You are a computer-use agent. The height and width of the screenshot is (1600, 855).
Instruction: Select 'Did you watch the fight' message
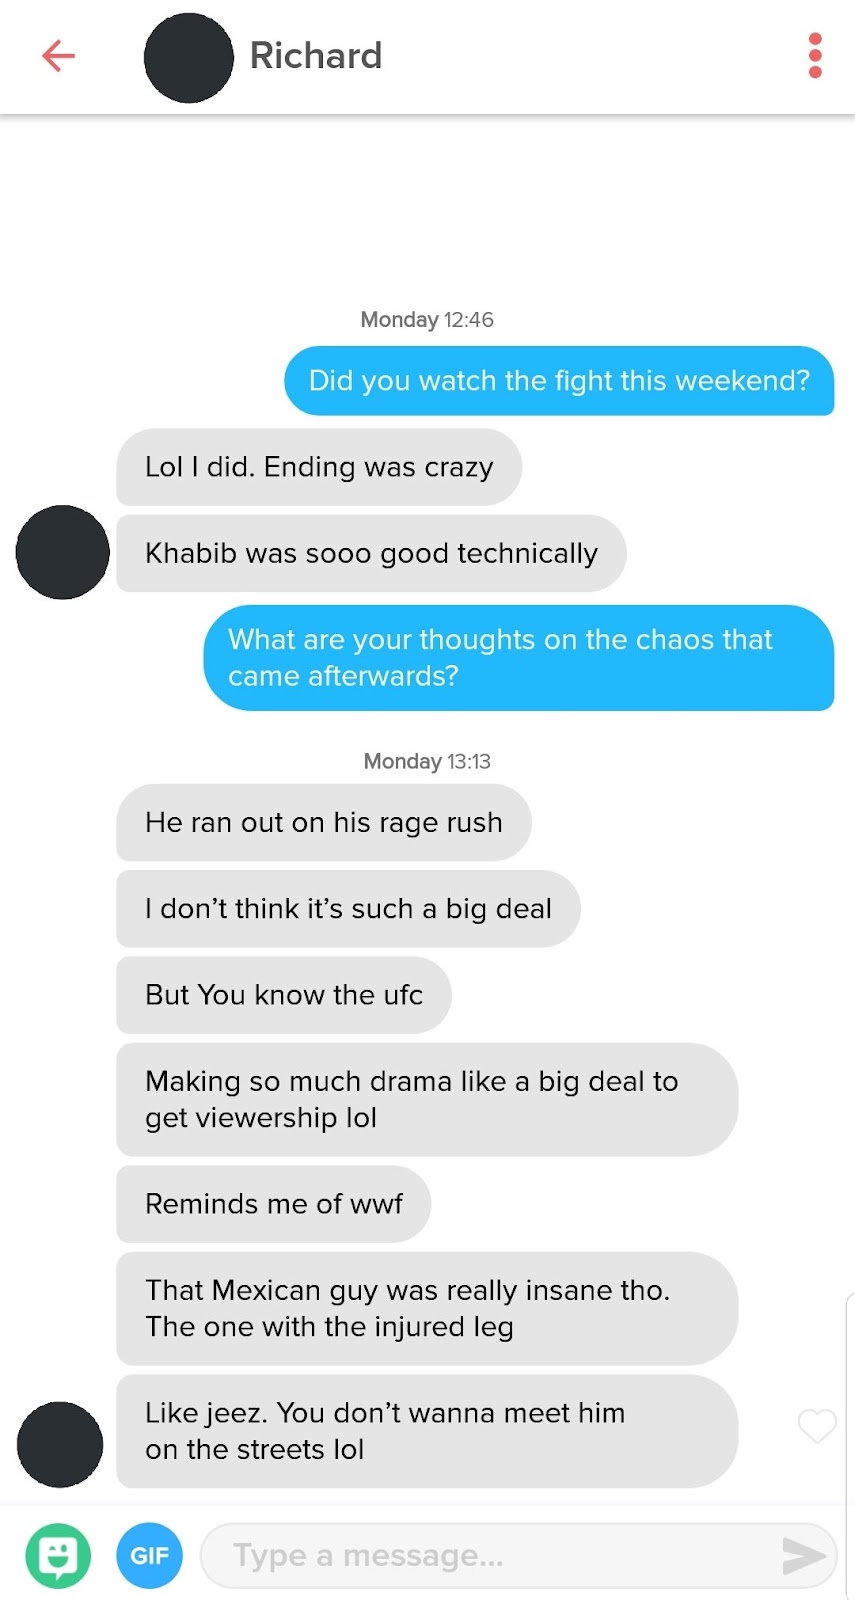[x=559, y=381]
